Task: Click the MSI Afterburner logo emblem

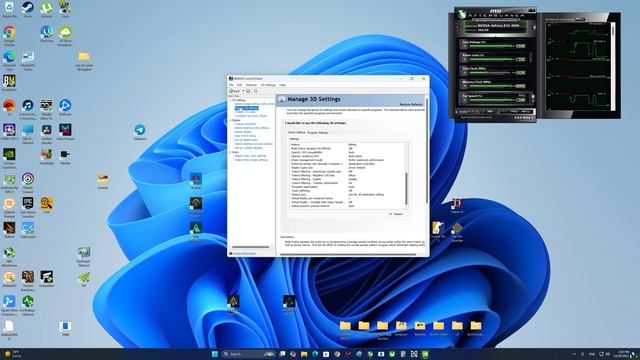Action: point(462,14)
